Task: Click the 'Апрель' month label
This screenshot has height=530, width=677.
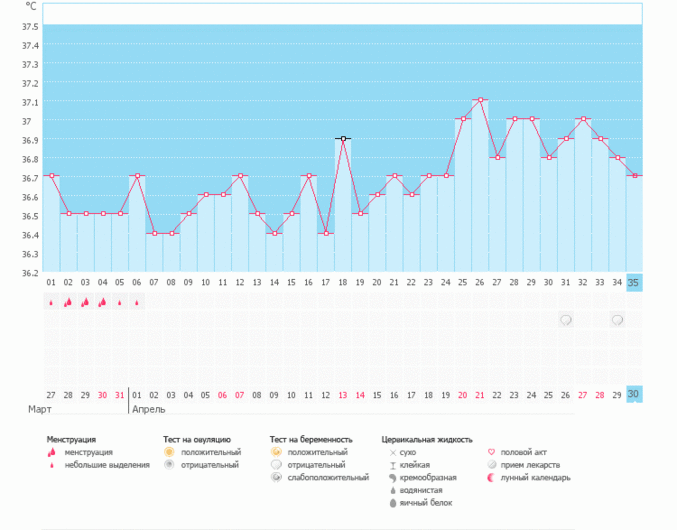Action: click(x=149, y=410)
